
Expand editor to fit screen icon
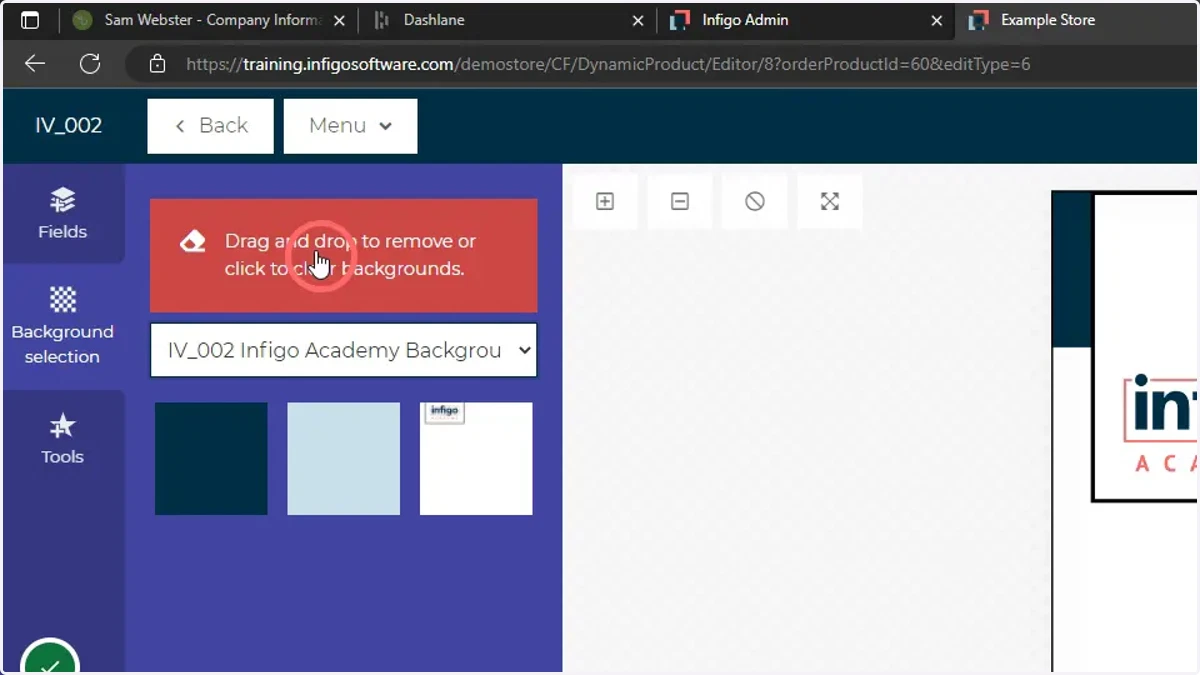830,201
